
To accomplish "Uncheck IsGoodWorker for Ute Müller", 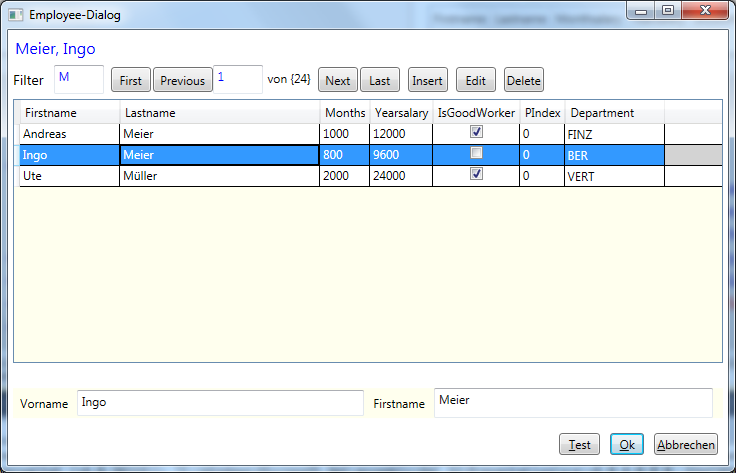I will pyautogui.click(x=477, y=174).
